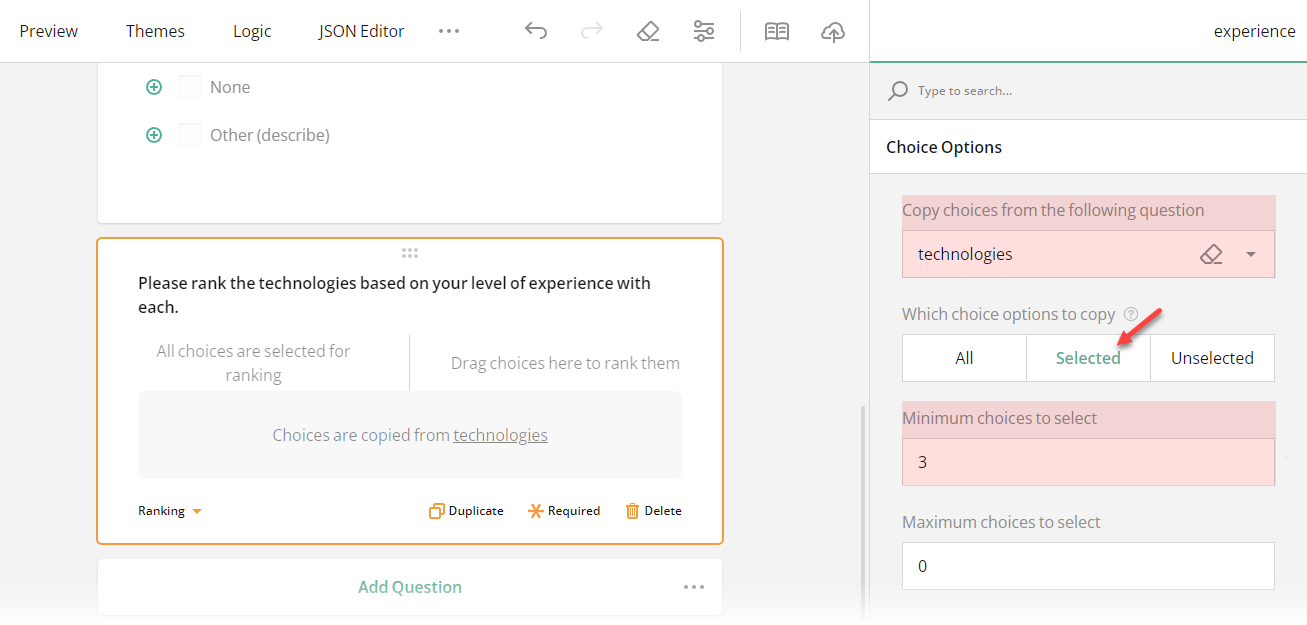Expand the technologies question dropdown
This screenshot has height=625, width=1307.
1249,254
